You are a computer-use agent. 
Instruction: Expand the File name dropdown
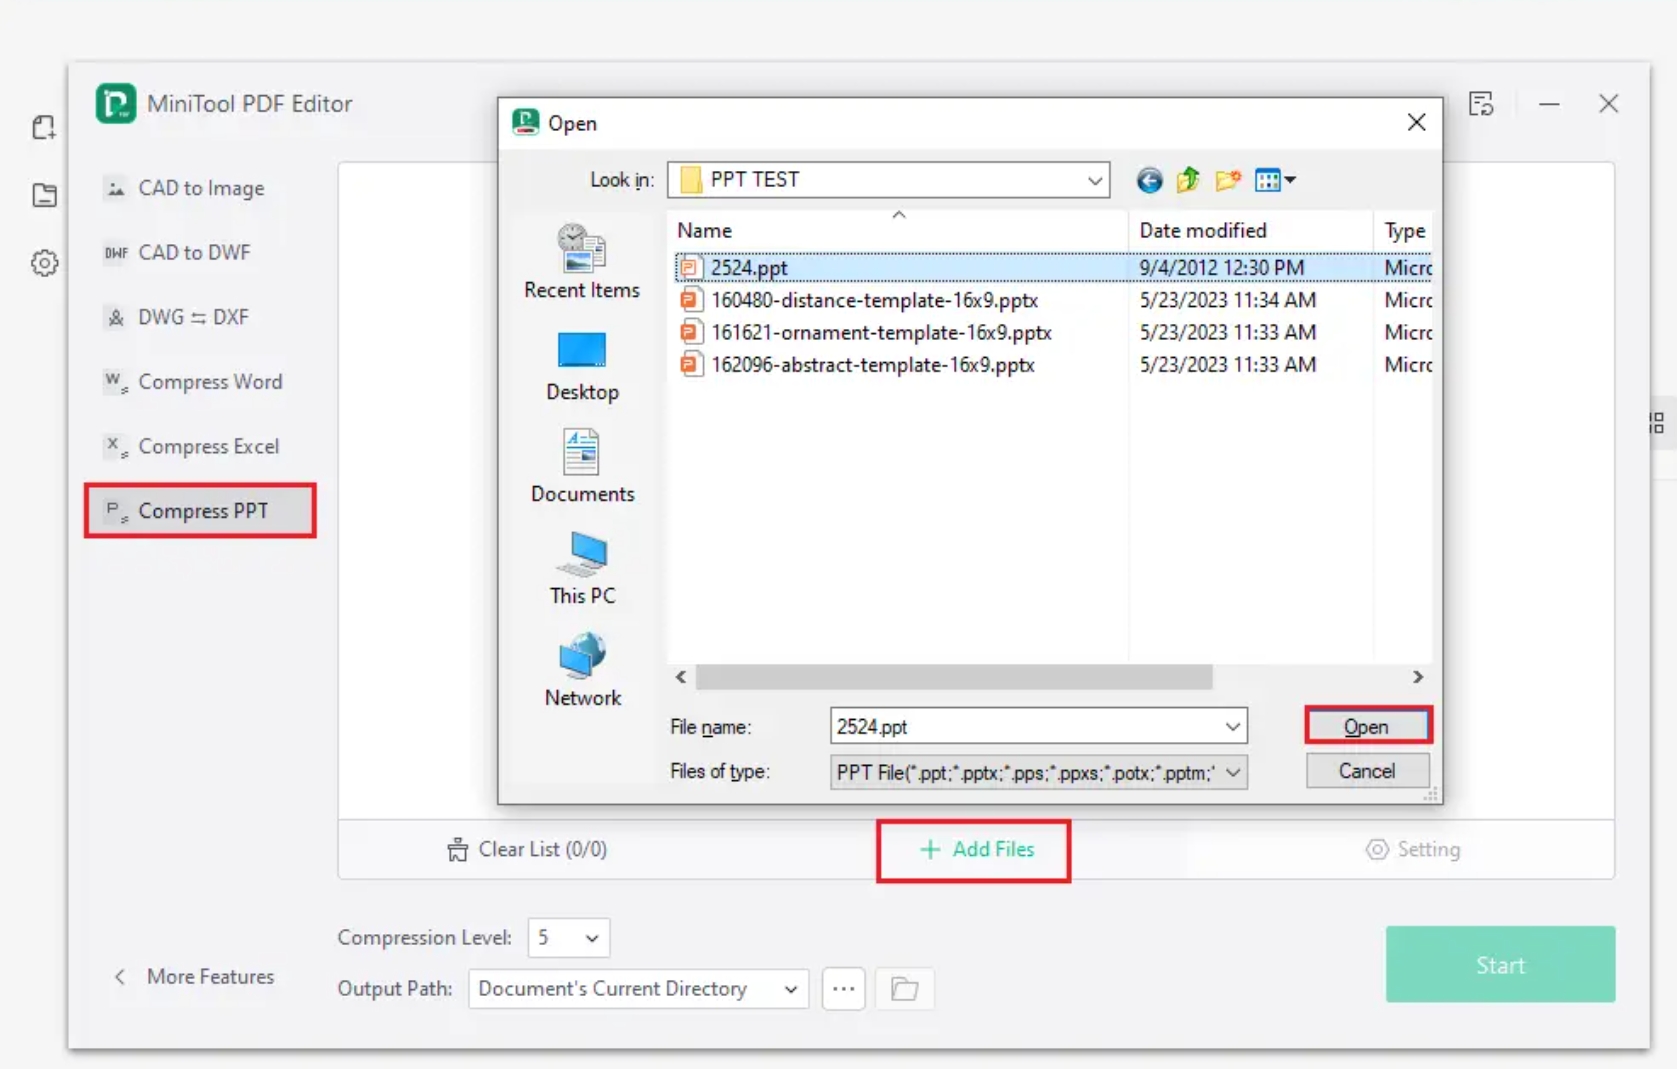click(x=1233, y=727)
